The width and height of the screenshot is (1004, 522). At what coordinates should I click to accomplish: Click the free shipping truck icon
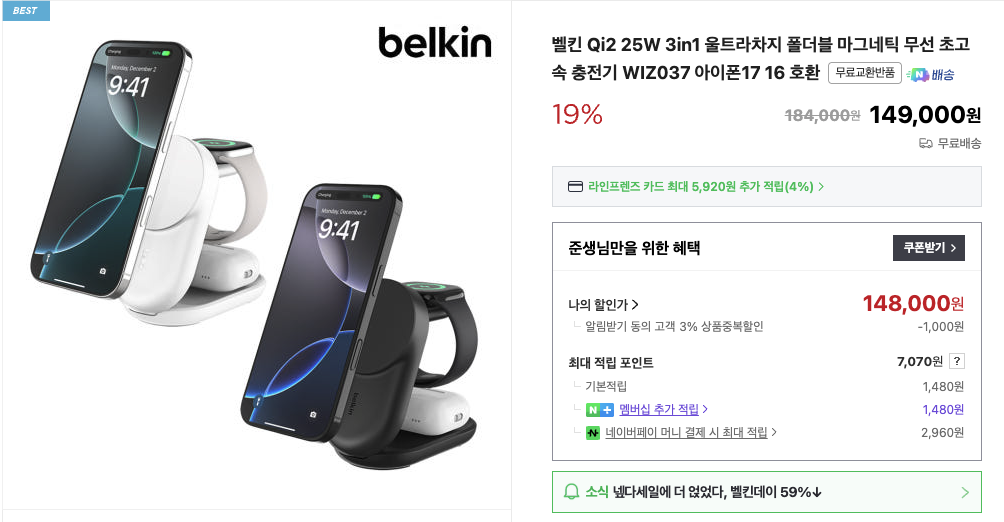(x=925, y=143)
